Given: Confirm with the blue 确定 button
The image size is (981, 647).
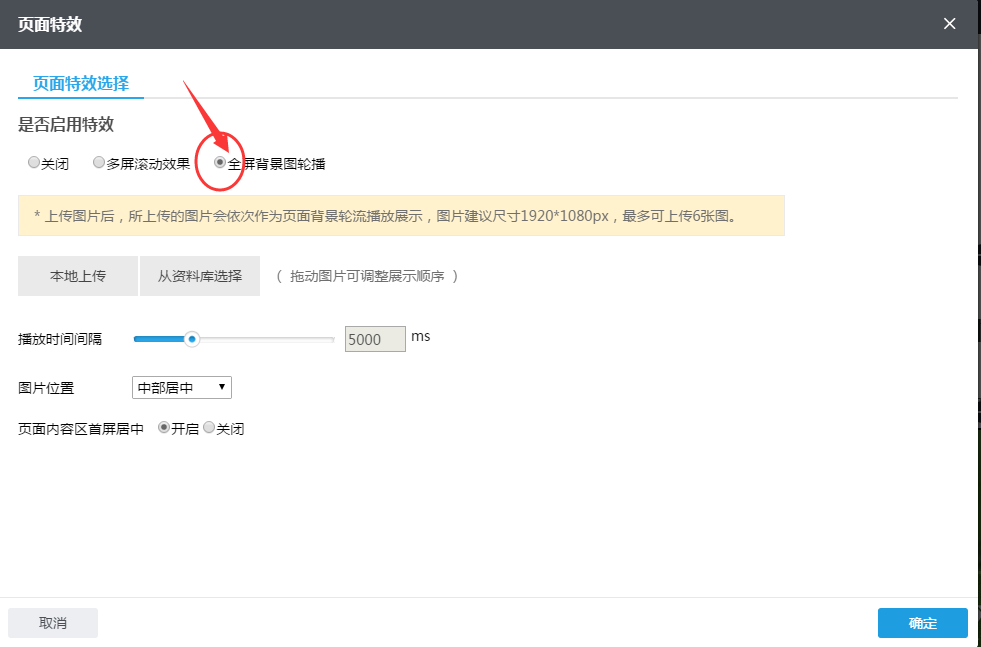Looking at the screenshot, I should pyautogui.click(x=922, y=623).
